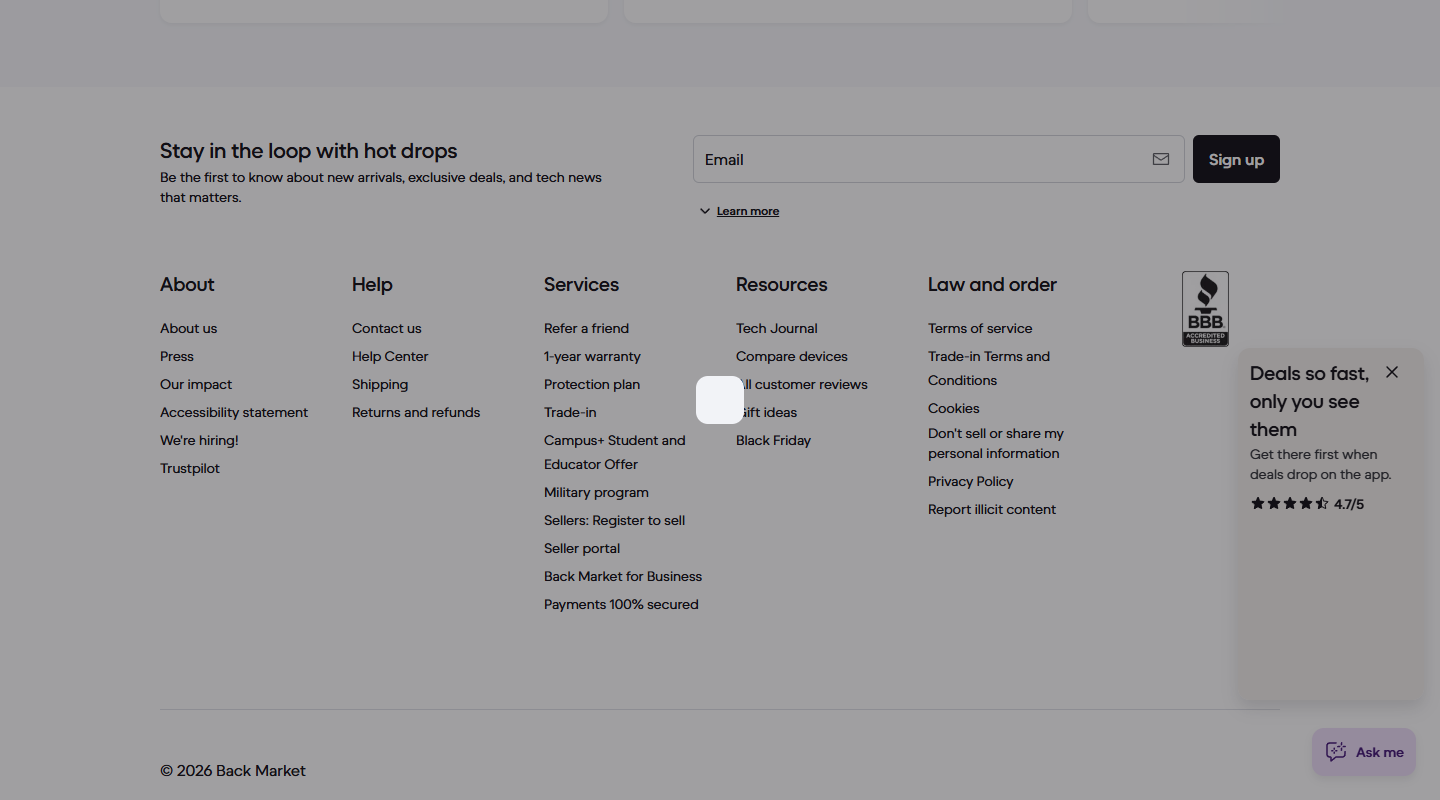Expand the Learn more disclosure

pyautogui.click(x=739, y=211)
